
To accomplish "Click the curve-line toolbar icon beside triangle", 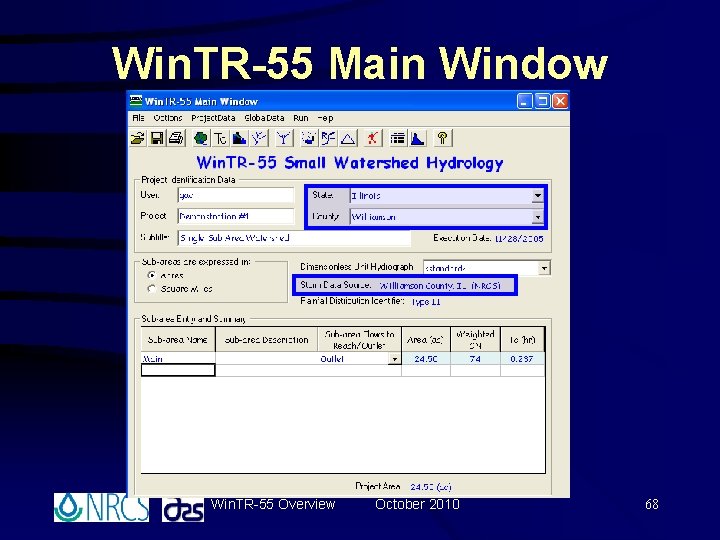I will 328,138.
